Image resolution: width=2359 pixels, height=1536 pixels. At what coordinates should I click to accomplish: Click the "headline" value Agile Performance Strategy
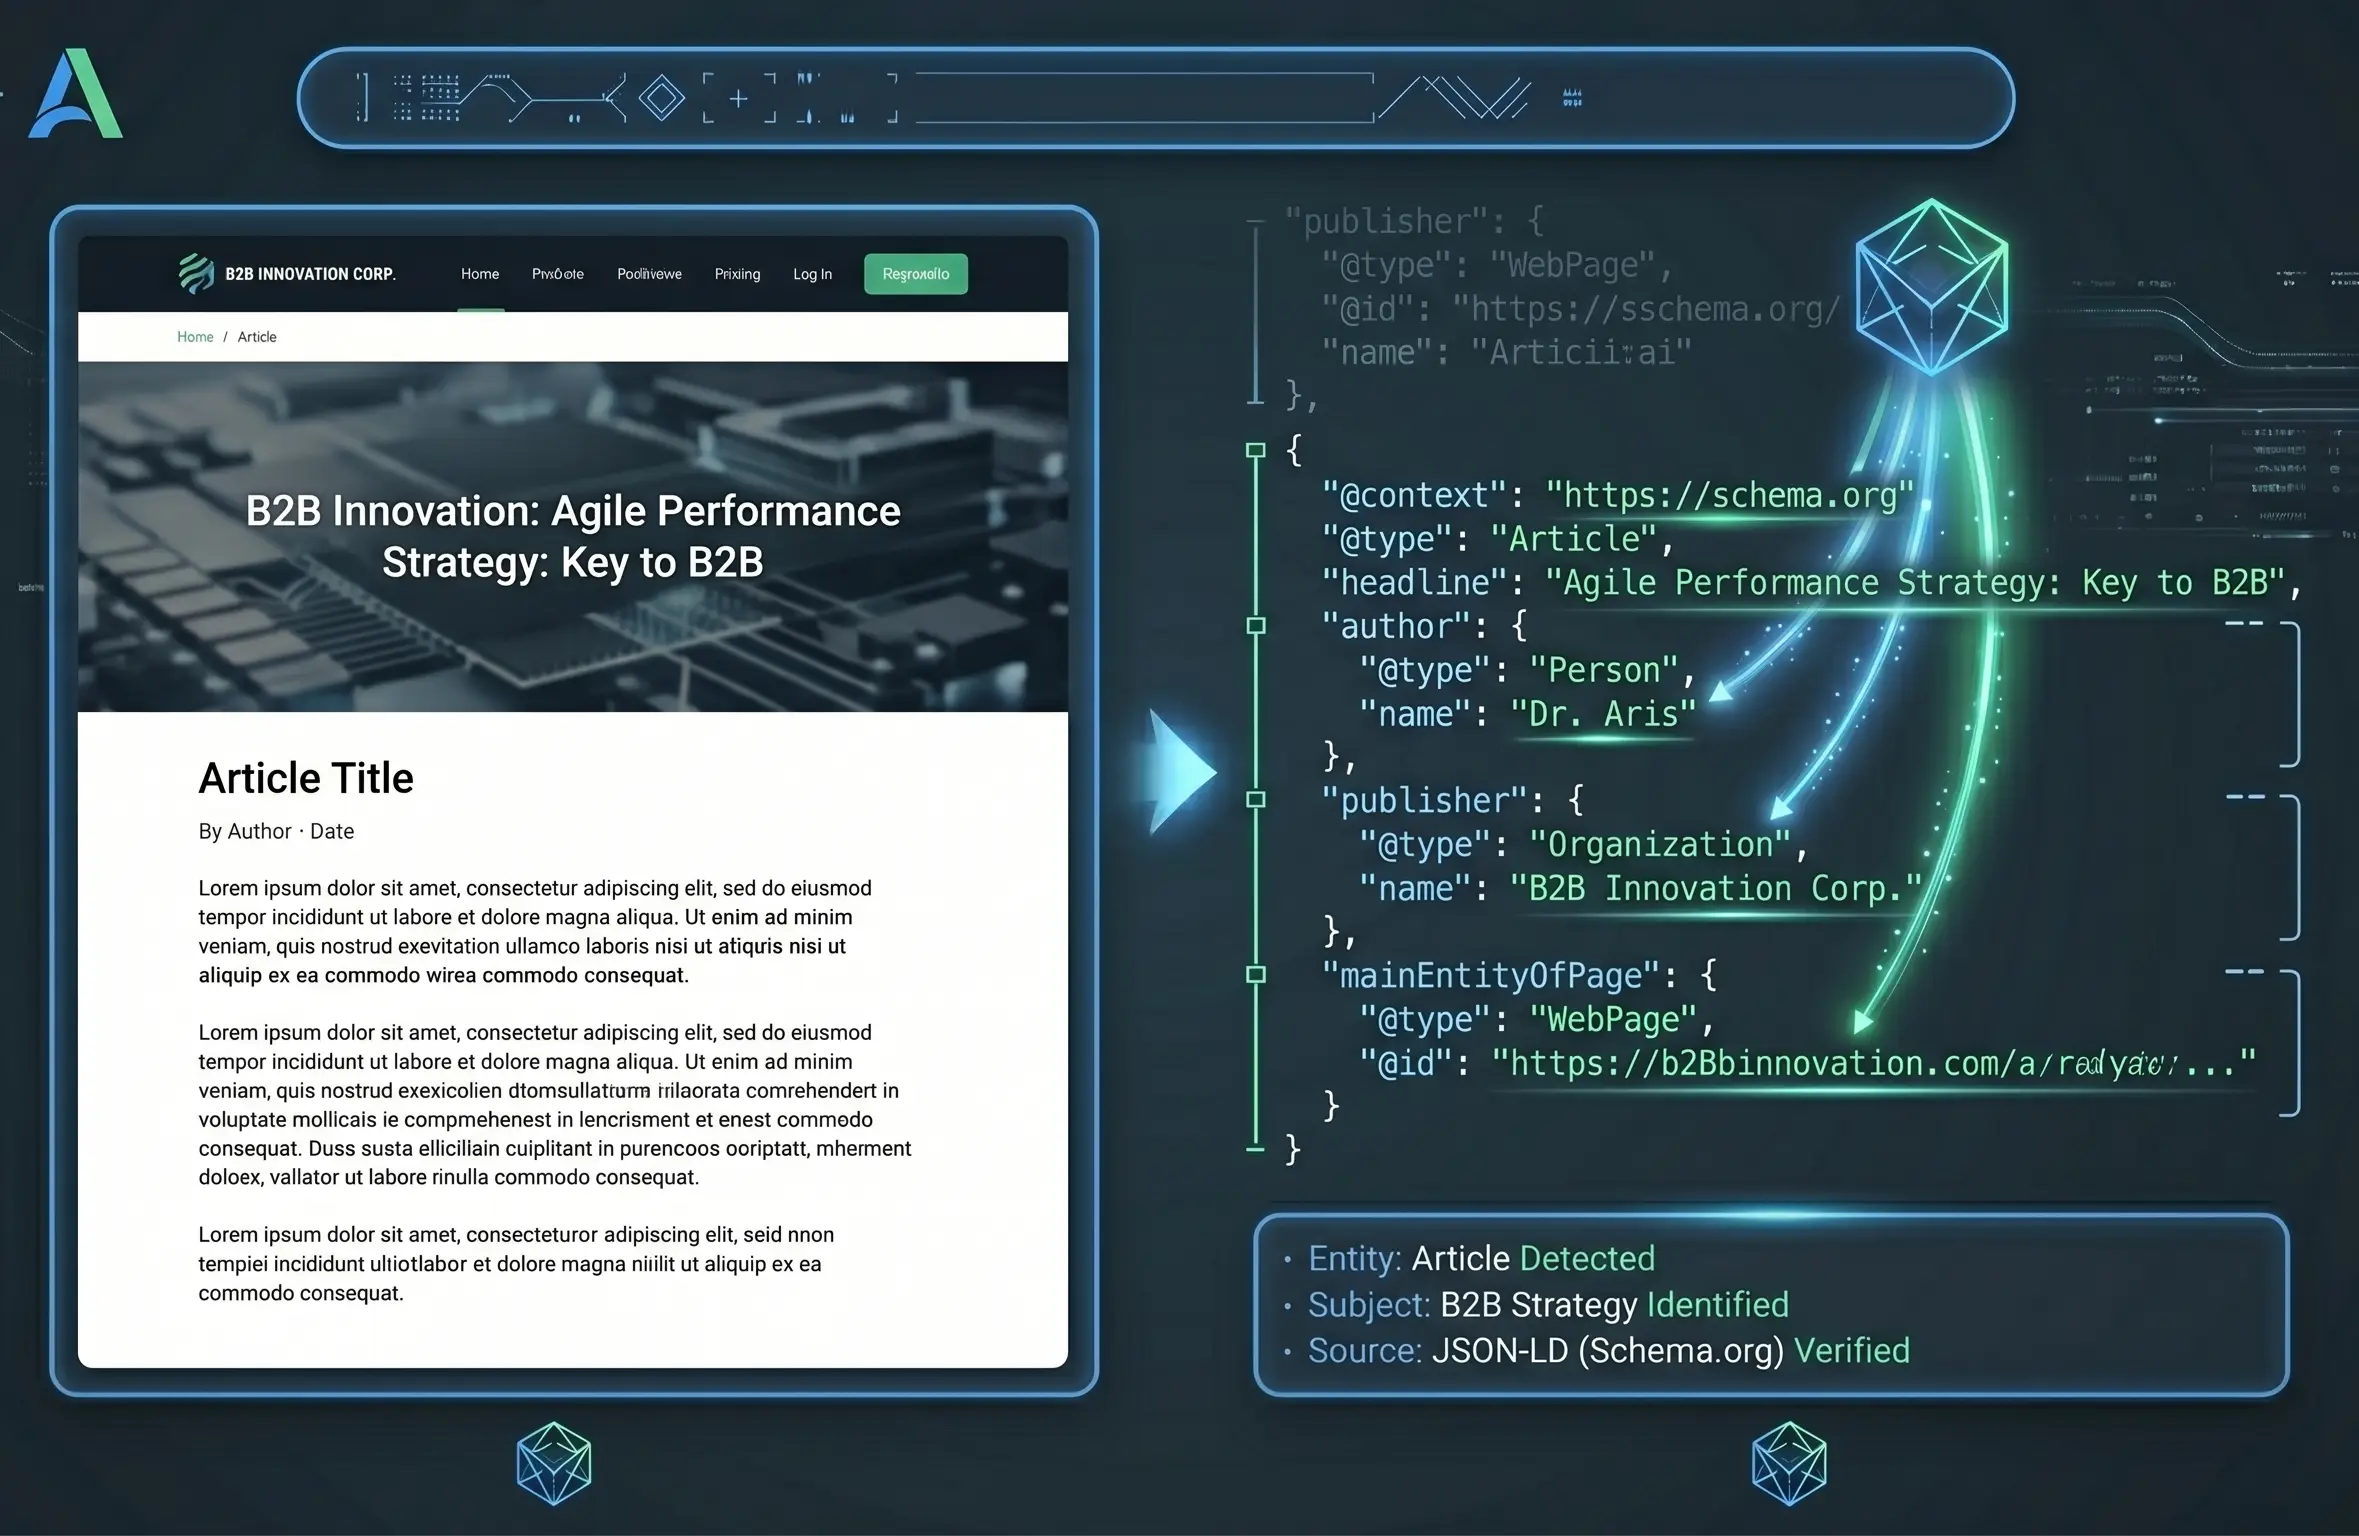pyautogui.click(x=1915, y=582)
